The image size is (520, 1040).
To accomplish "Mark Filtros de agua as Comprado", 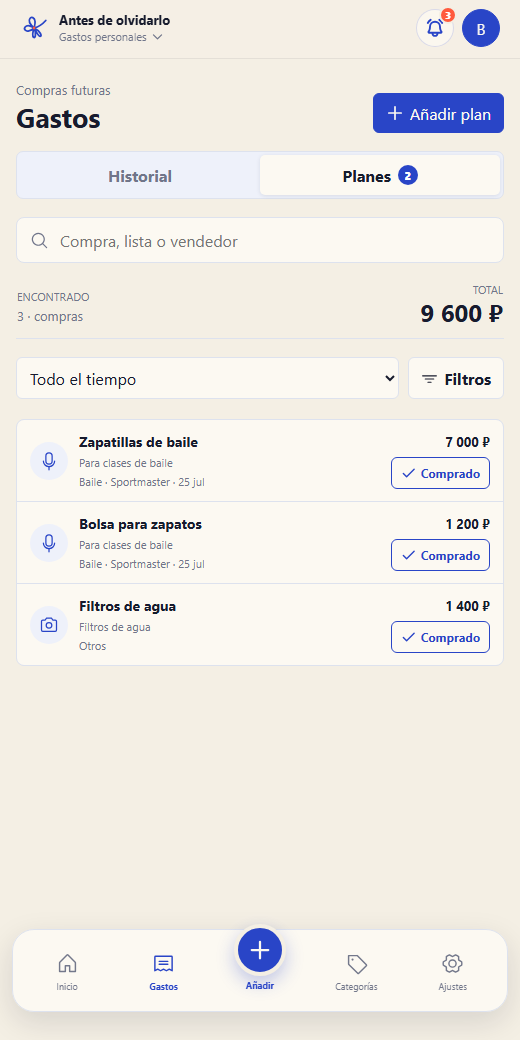I will 440,637.
